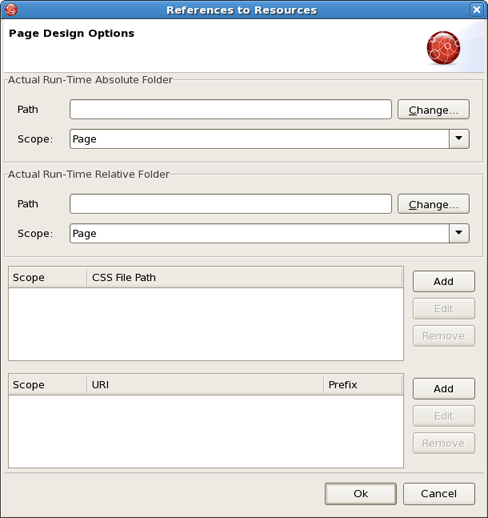Click the red globe icon in title bar

(11, 9)
